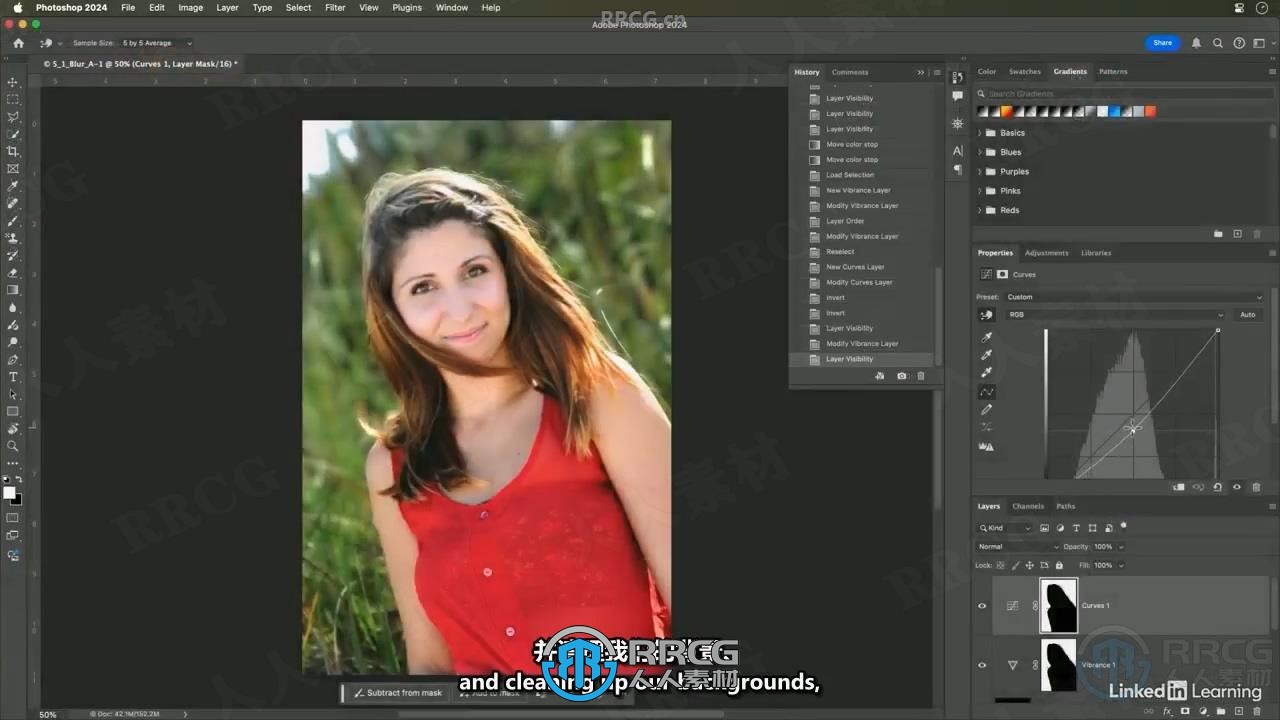Toggle lock position for the layer
The width and height of the screenshot is (1280, 720).
[1029, 565]
